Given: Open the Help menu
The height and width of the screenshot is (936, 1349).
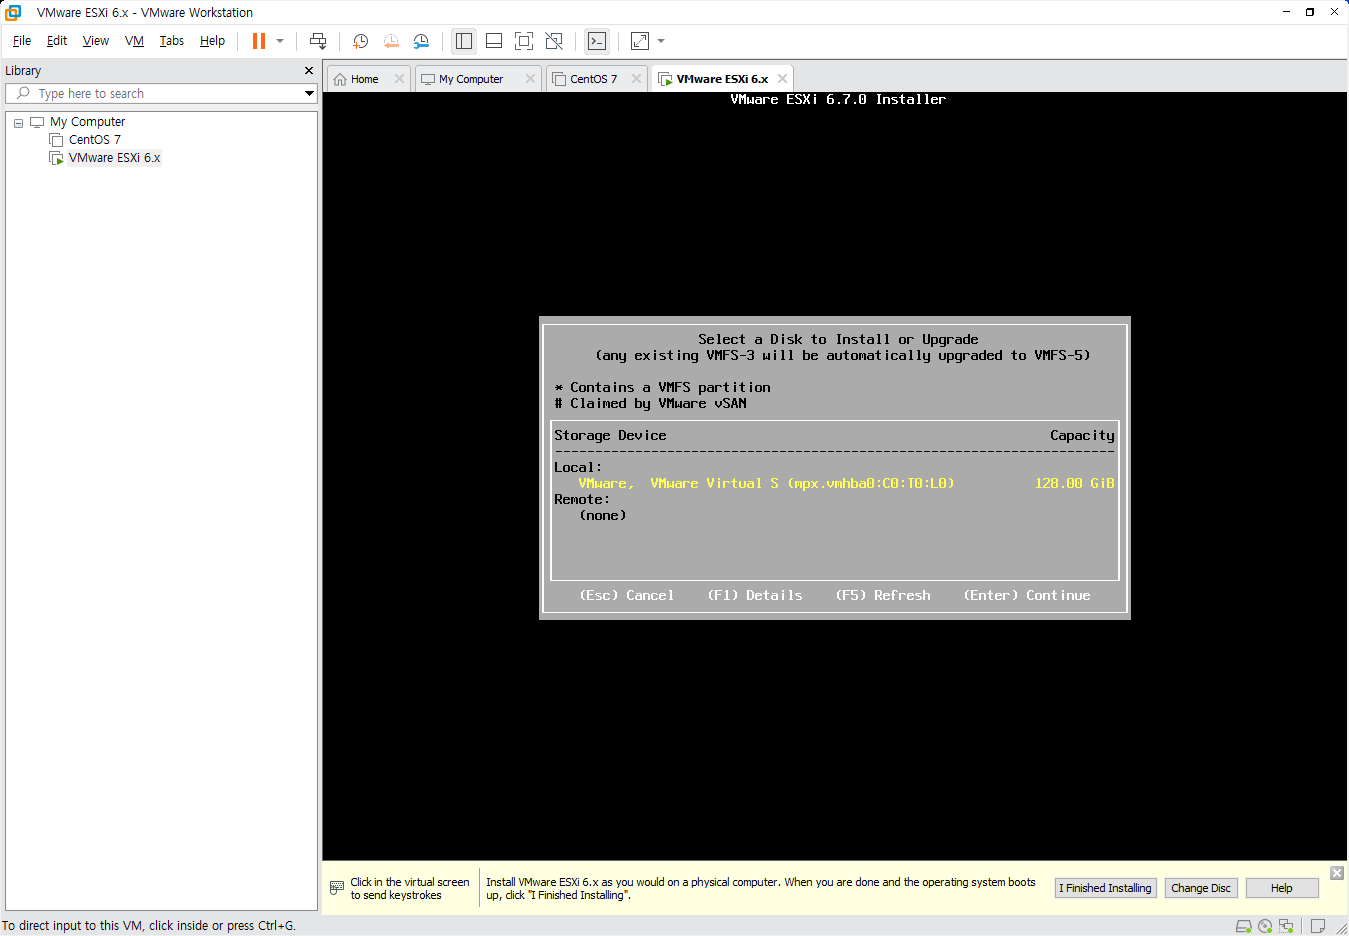Looking at the screenshot, I should tap(212, 41).
